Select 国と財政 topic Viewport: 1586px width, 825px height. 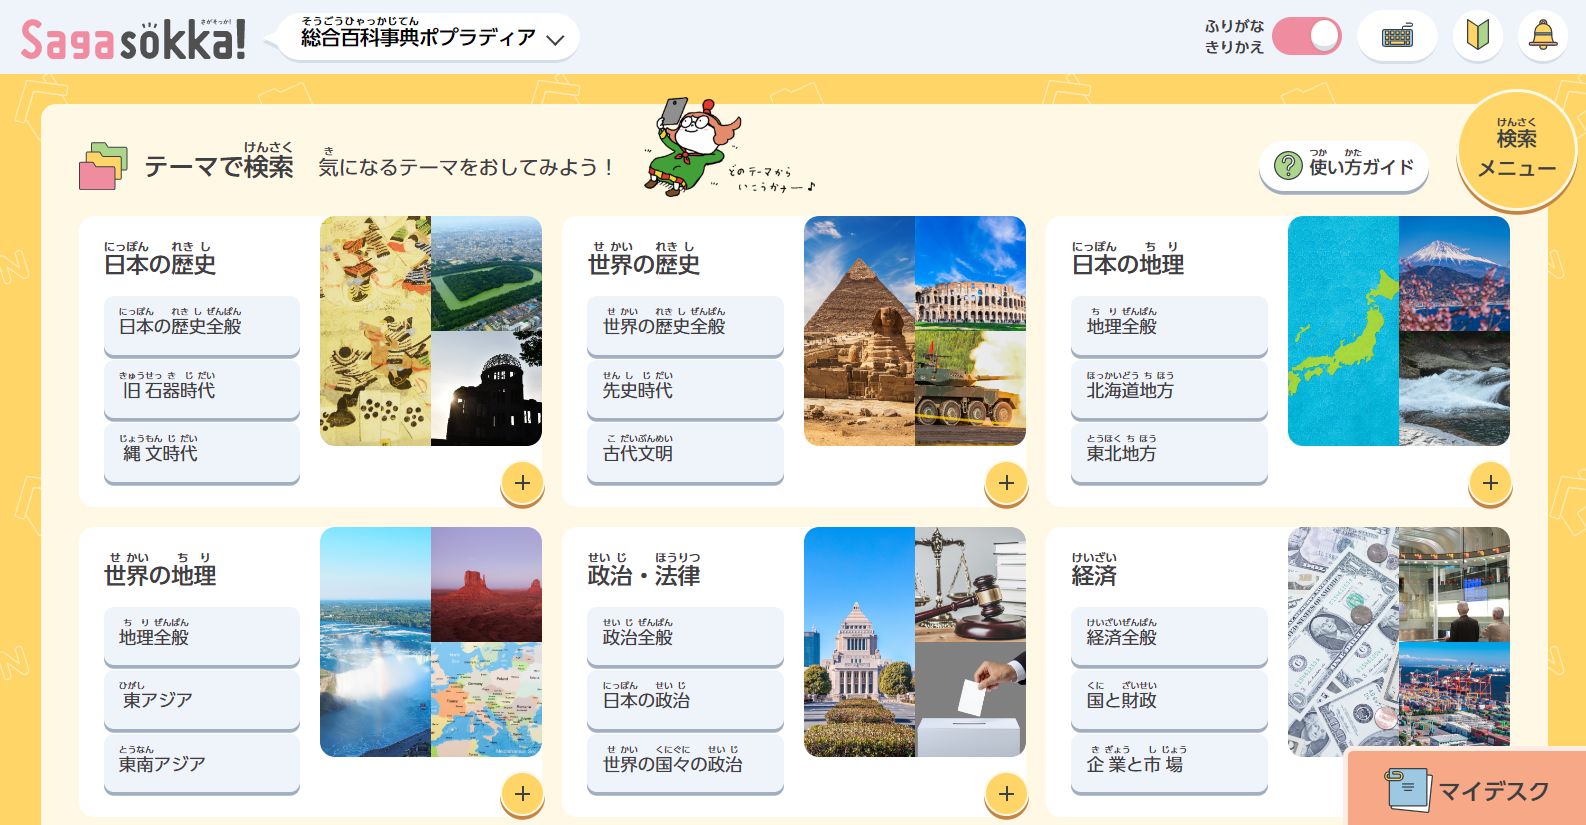[1169, 699]
